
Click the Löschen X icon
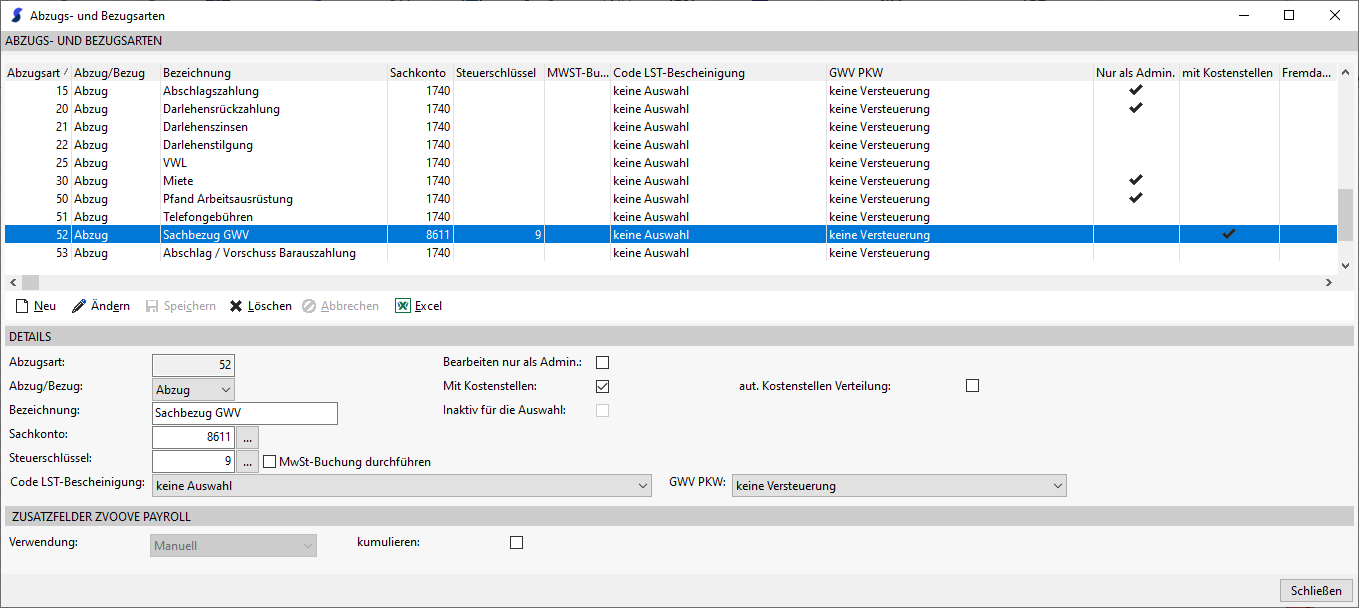236,306
